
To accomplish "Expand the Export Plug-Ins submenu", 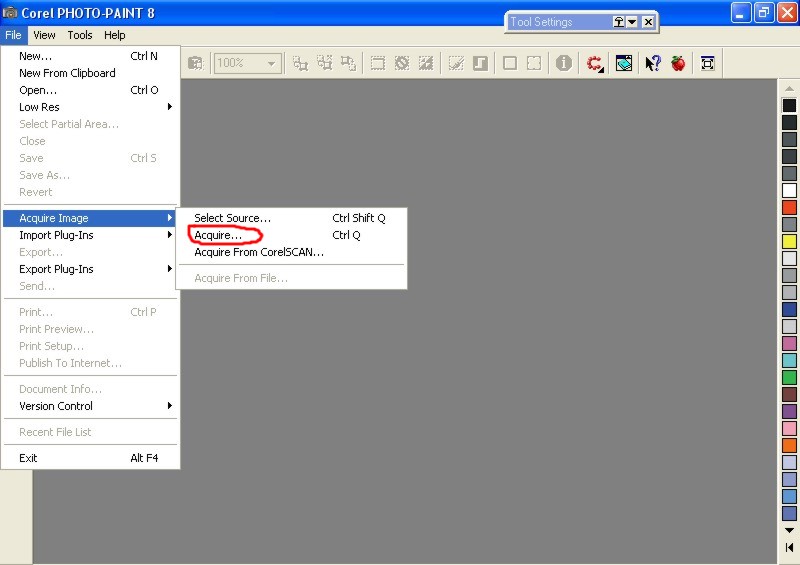I will (90, 269).
